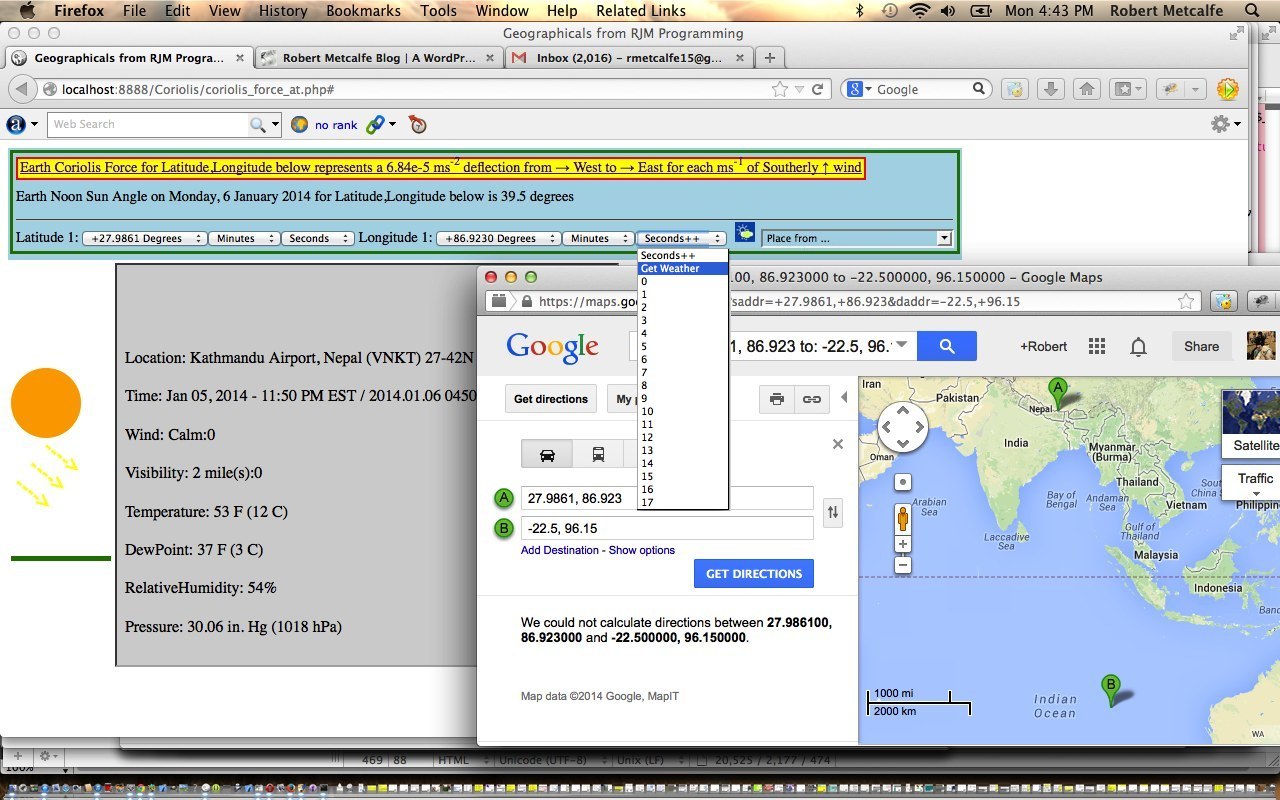Click Google account profile photo
This screenshot has height=800, width=1280.
(1262, 346)
